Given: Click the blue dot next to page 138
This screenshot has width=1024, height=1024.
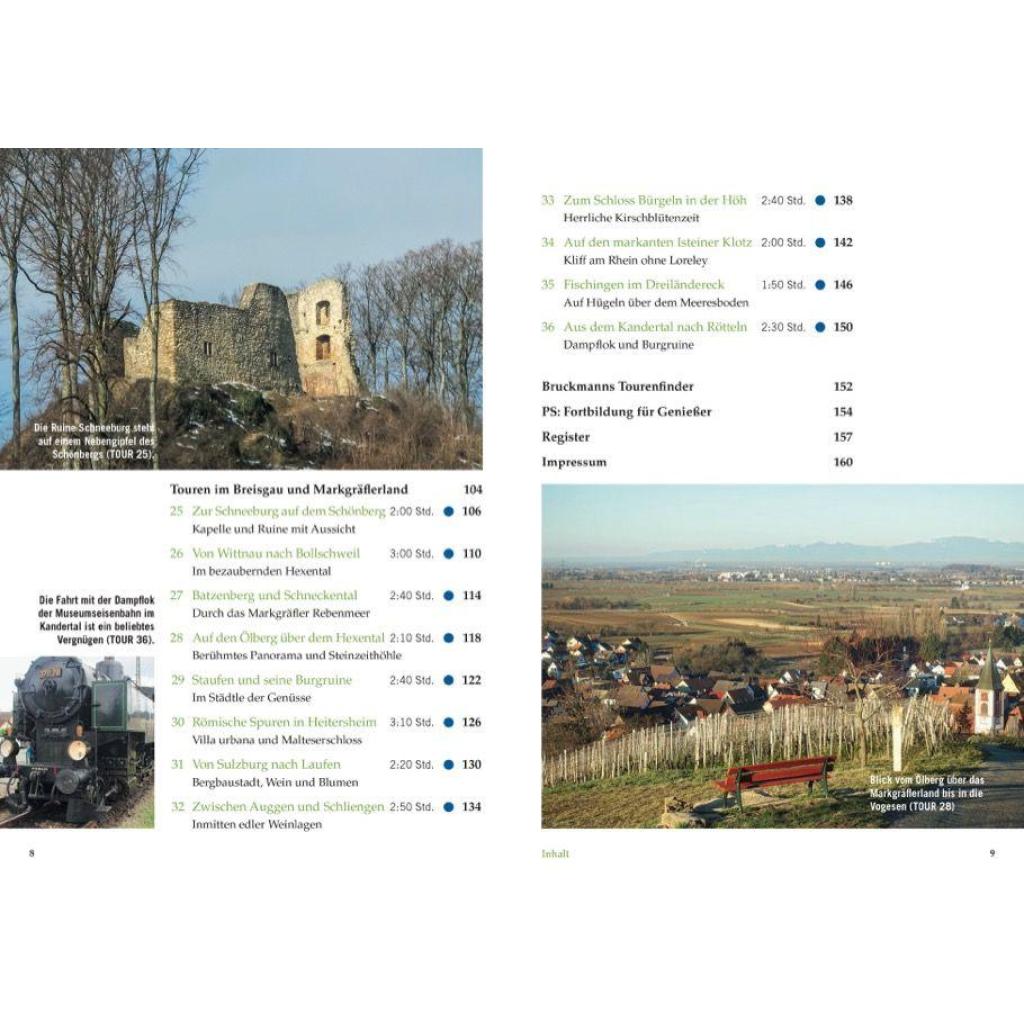Looking at the screenshot, I should (820, 200).
